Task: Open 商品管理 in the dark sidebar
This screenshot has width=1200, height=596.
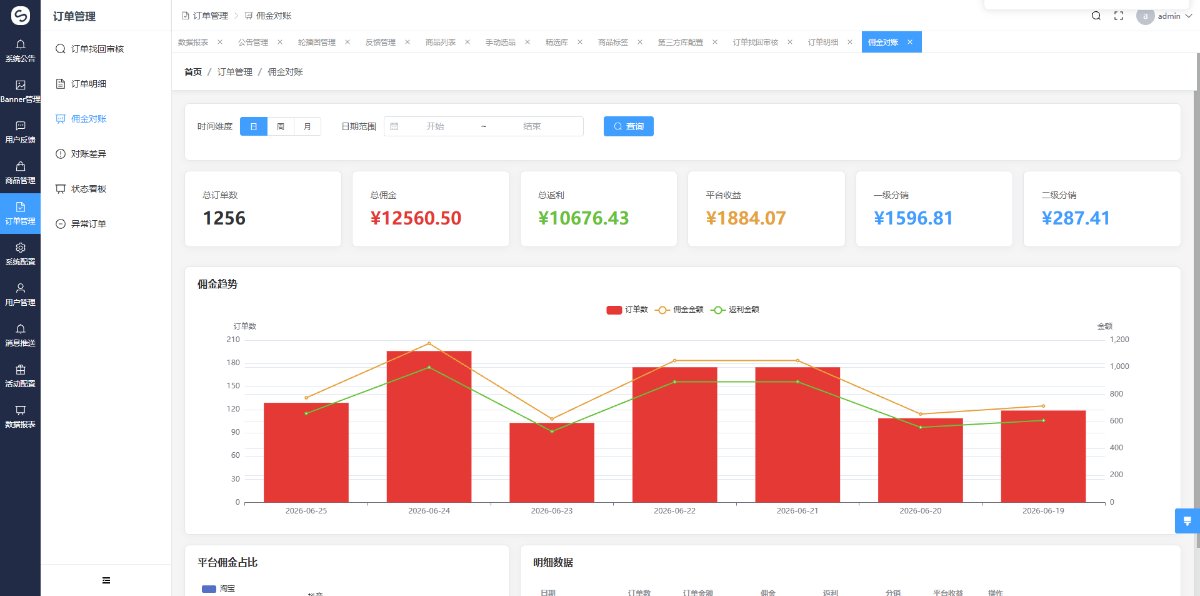Action: (x=20, y=172)
